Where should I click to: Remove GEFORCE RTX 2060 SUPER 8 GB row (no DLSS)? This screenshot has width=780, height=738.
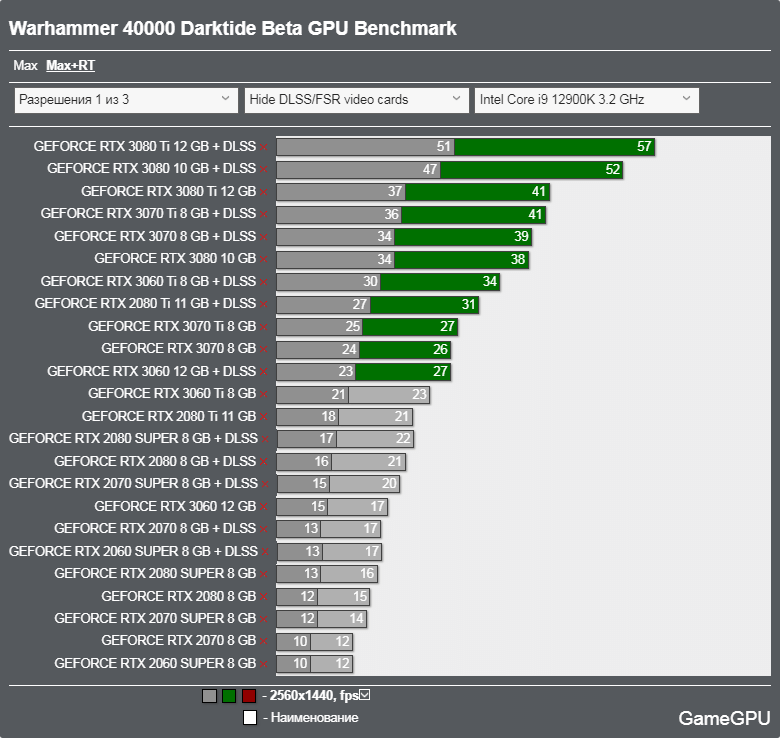point(264,664)
